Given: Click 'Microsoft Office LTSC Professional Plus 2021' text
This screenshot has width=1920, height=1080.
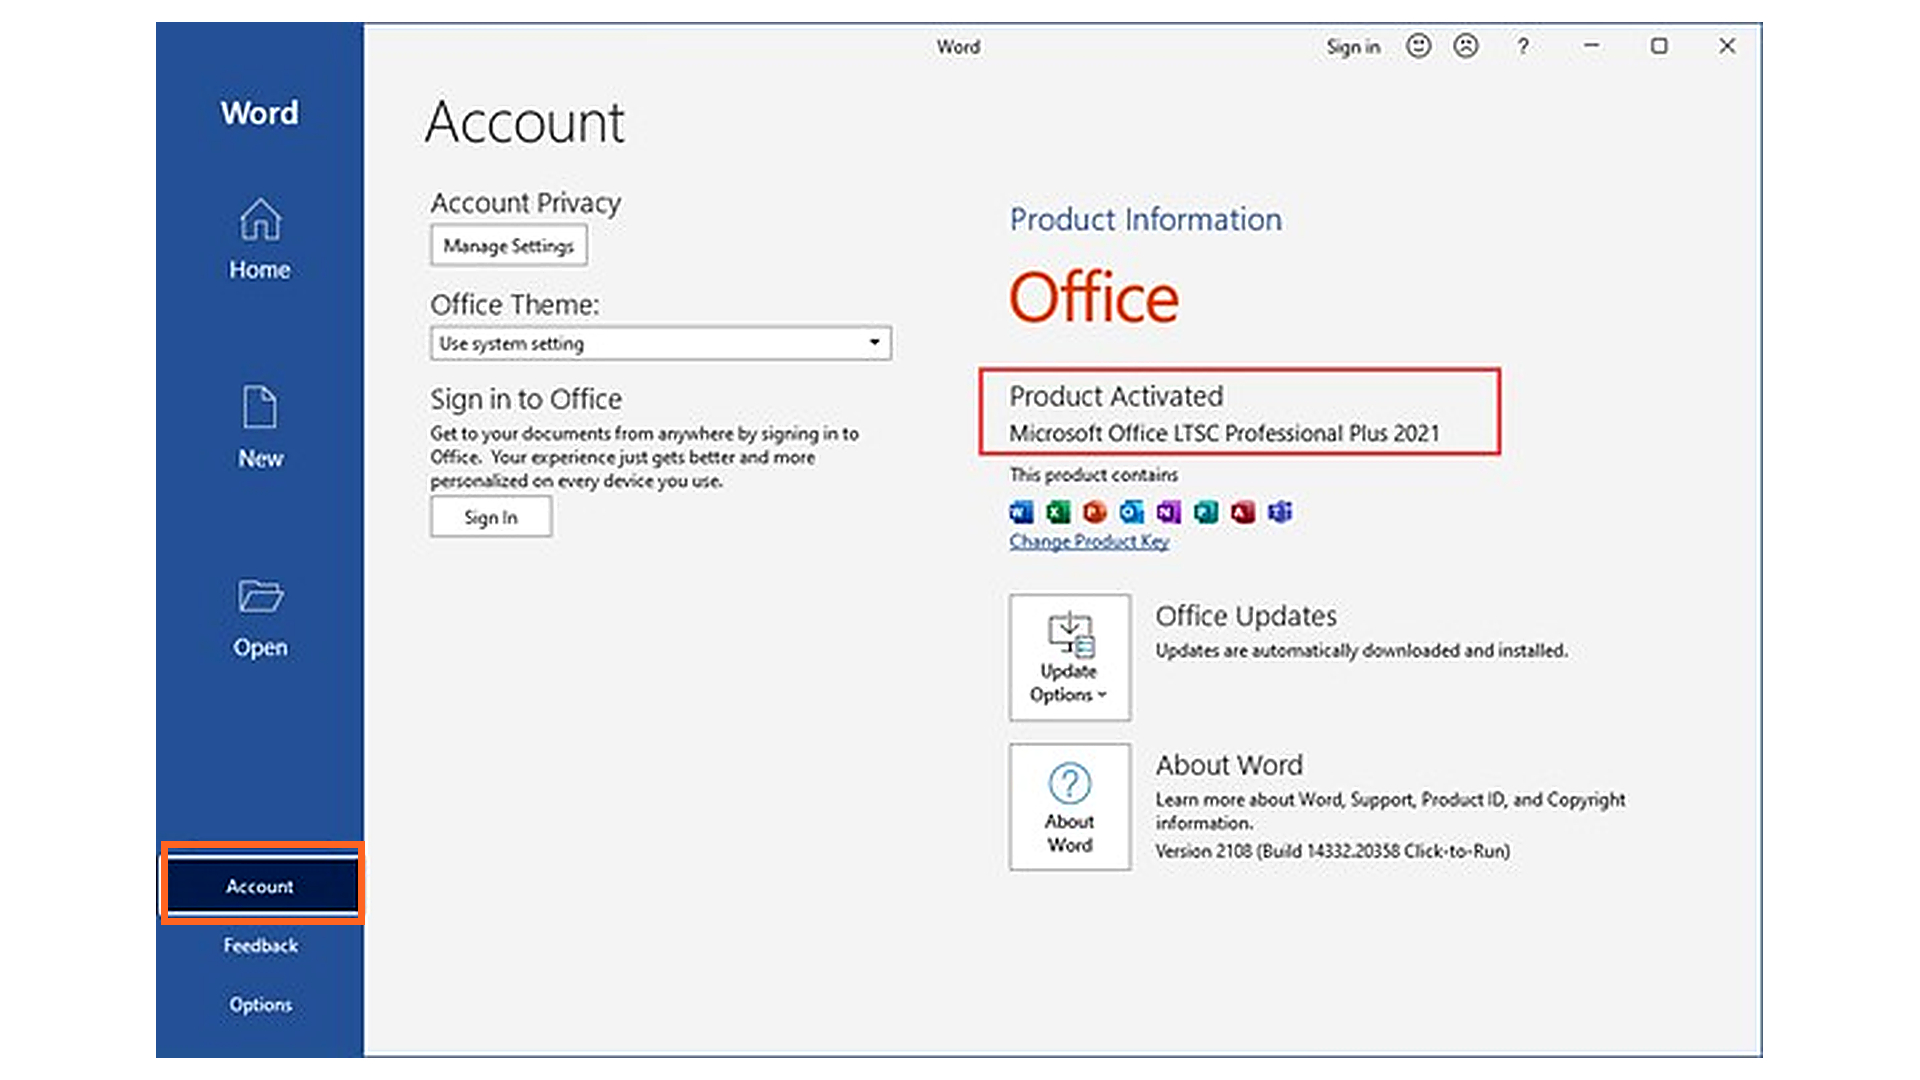Looking at the screenshot, I should click(x=1224, y=433).
